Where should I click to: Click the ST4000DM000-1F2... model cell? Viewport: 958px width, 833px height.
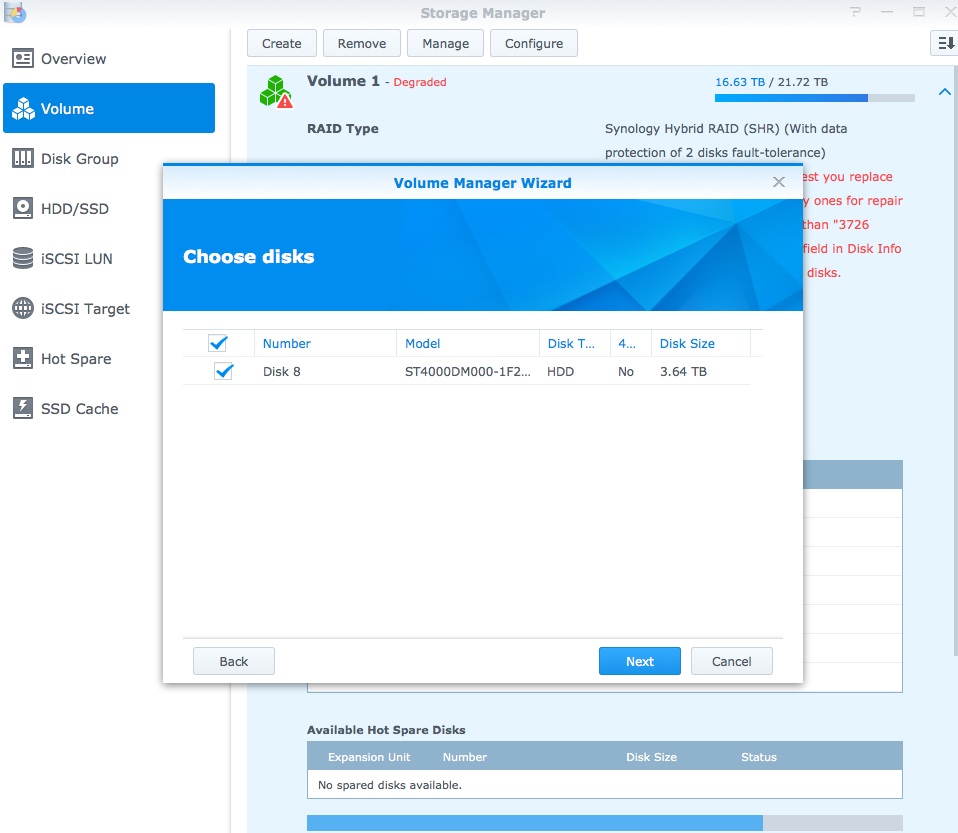(x=467, y=372)
